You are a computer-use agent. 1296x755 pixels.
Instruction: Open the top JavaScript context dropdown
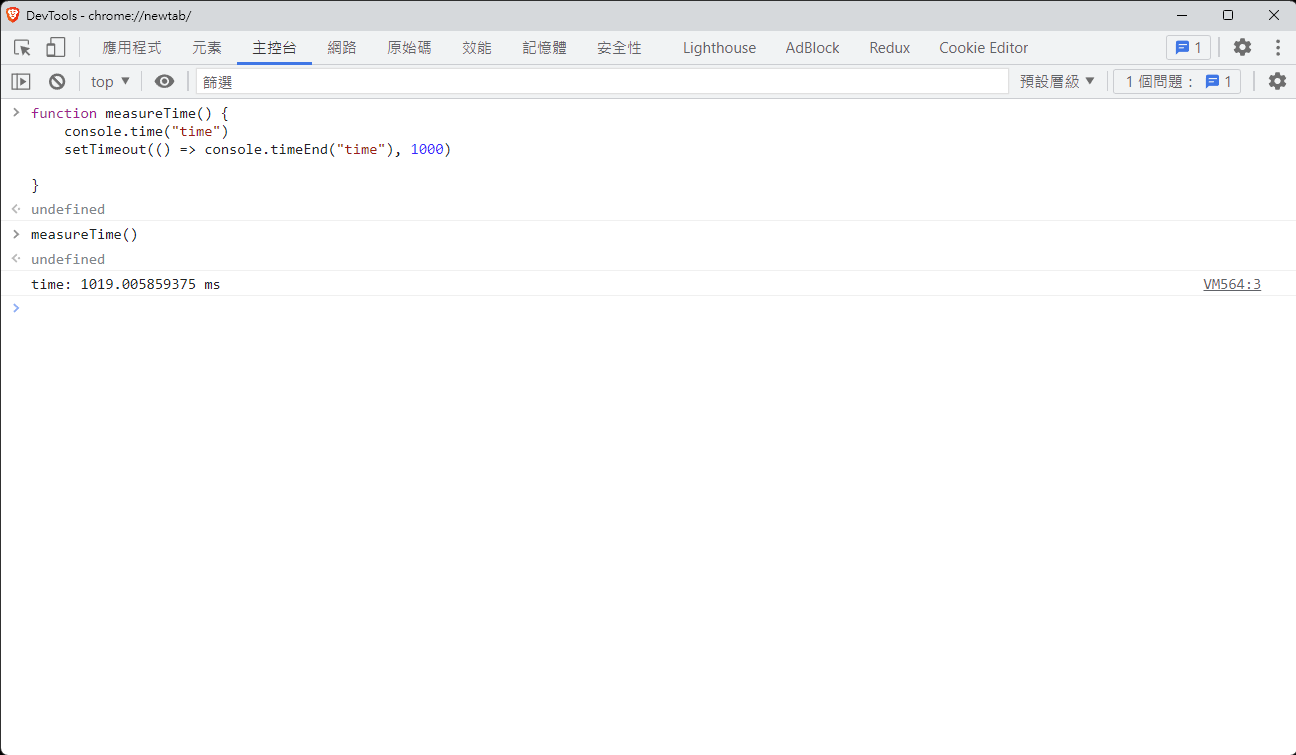coord(110,81)
